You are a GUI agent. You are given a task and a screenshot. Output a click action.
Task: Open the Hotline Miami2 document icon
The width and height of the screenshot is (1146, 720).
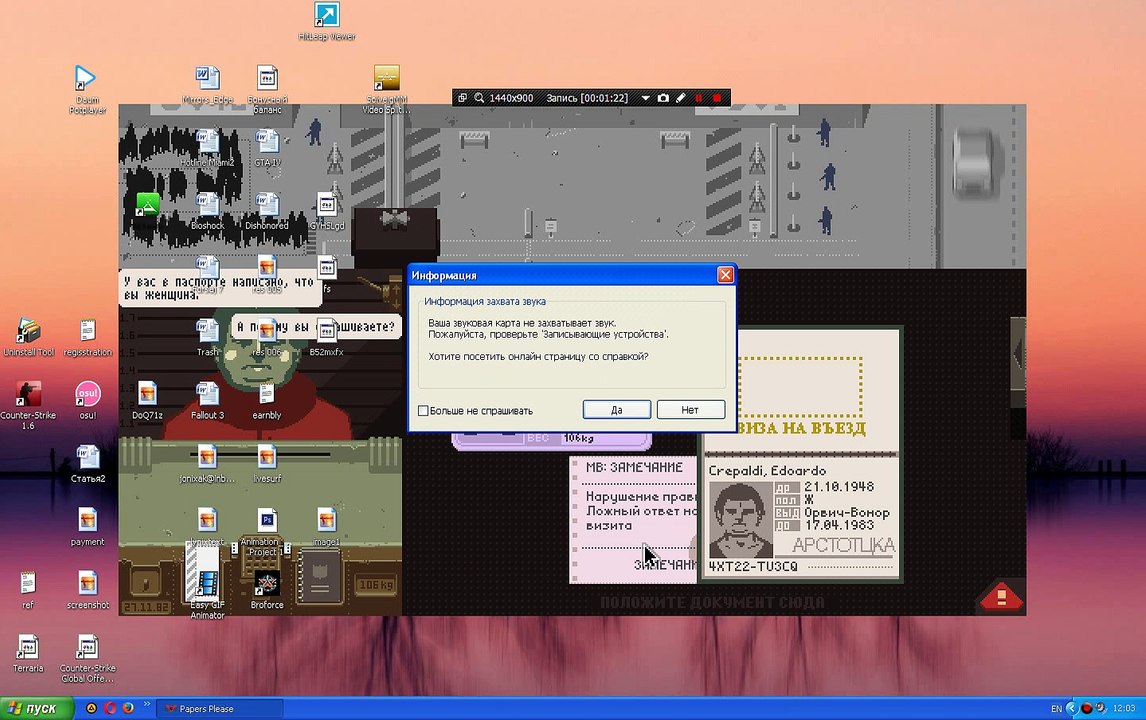208,148
